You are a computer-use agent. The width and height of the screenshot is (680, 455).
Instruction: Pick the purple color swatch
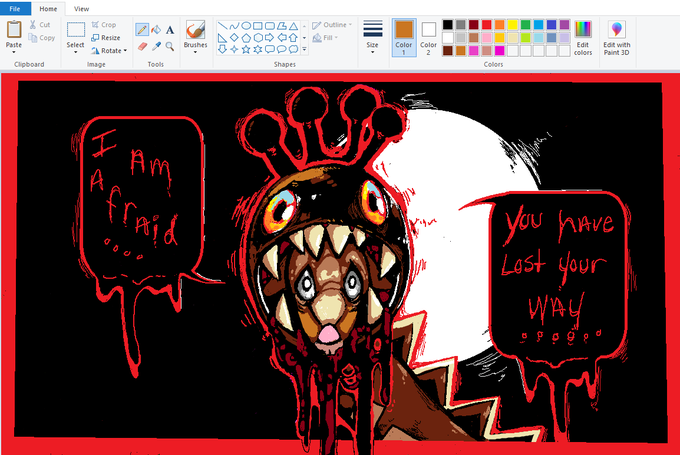(564, 25)
